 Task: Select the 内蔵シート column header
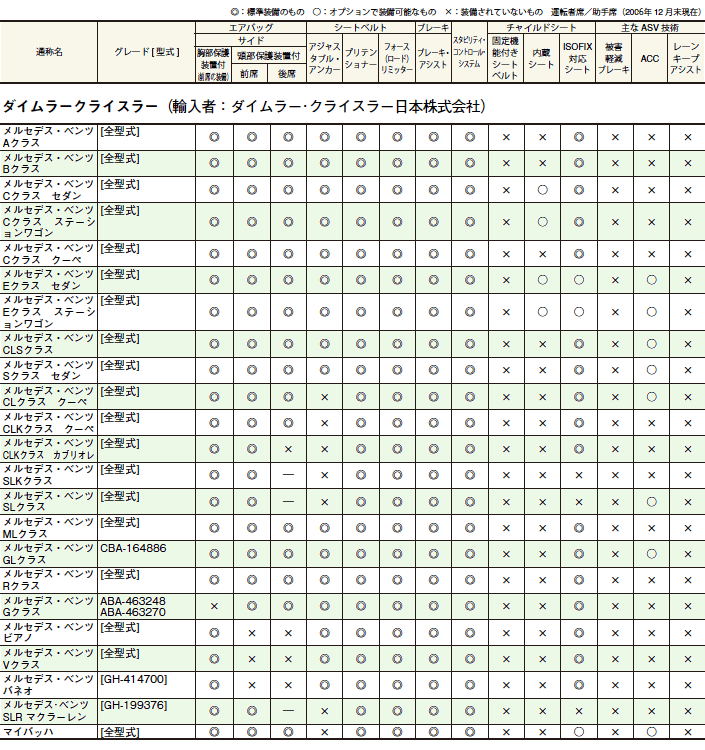tap(541, 58)
